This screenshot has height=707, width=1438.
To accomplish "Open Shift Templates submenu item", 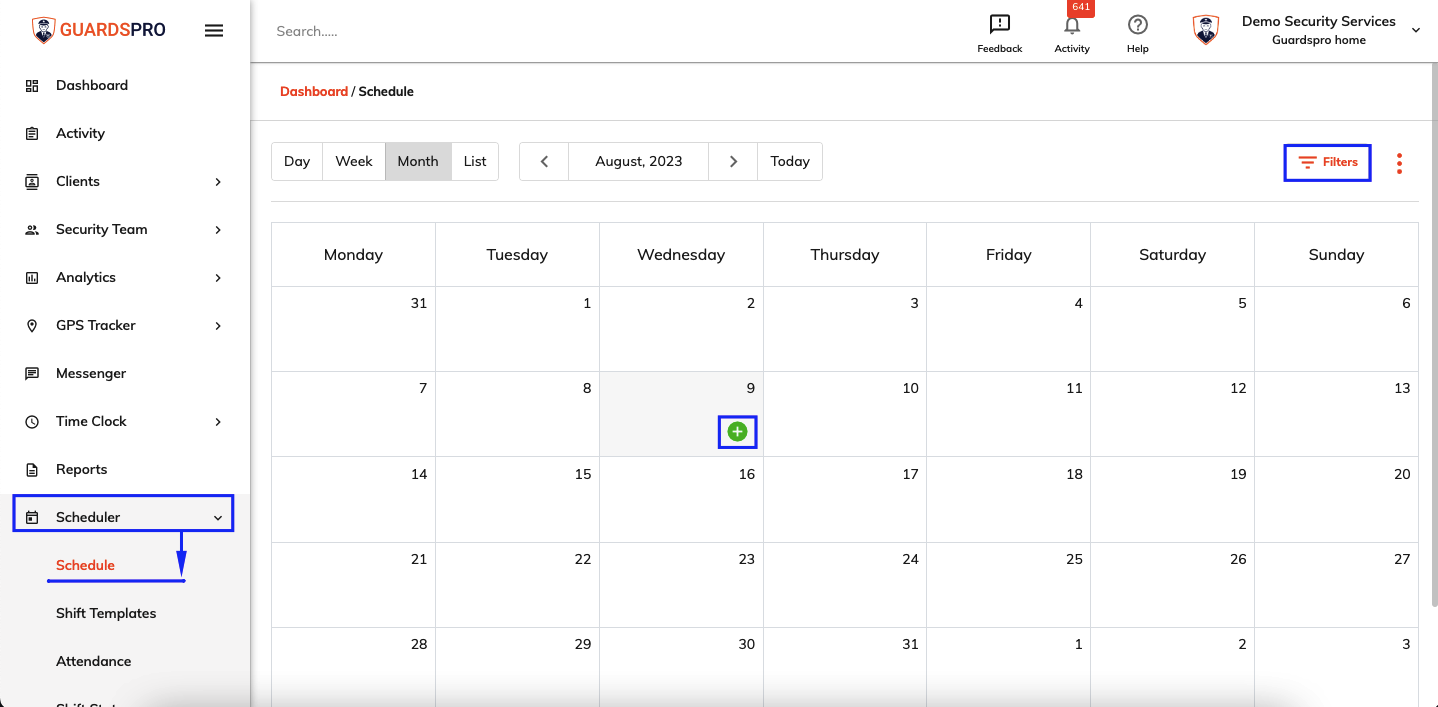I will click(x=106, y=614).
